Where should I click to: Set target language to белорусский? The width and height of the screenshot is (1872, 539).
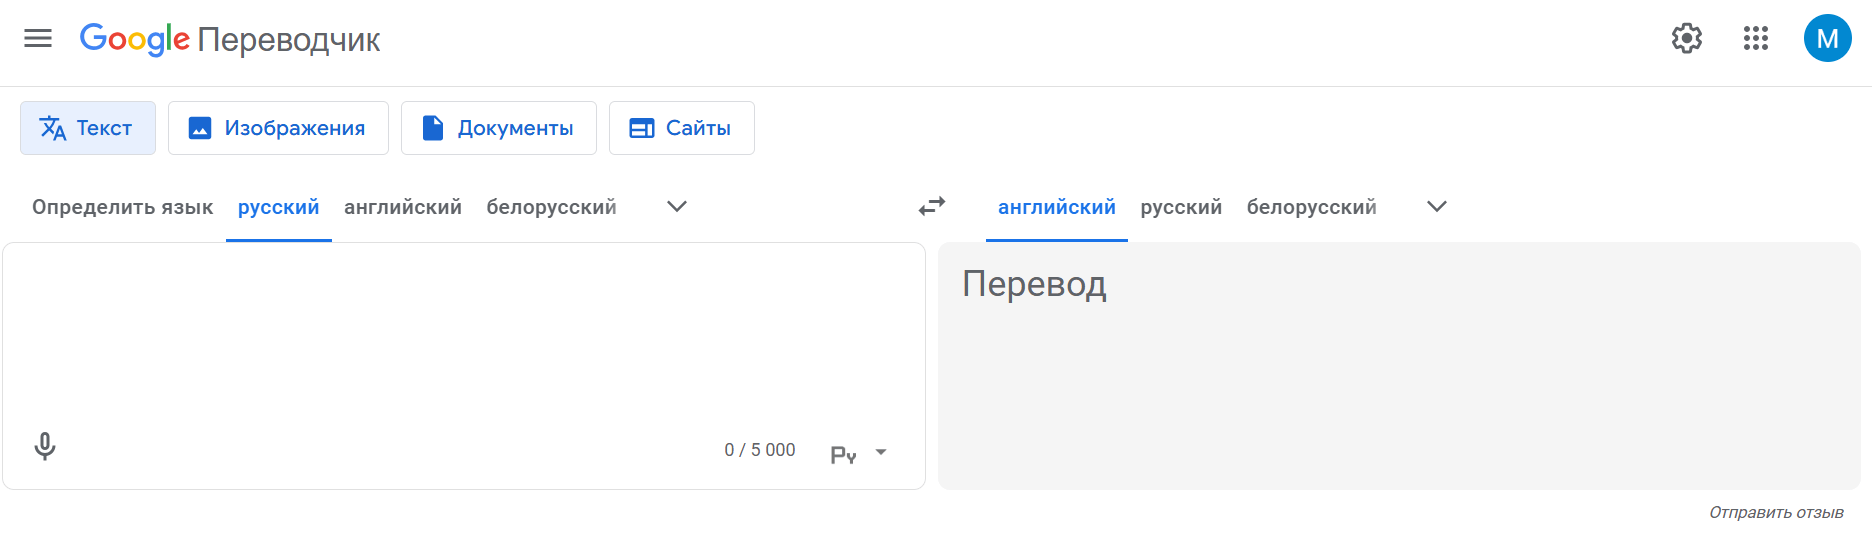[1311, 207]
